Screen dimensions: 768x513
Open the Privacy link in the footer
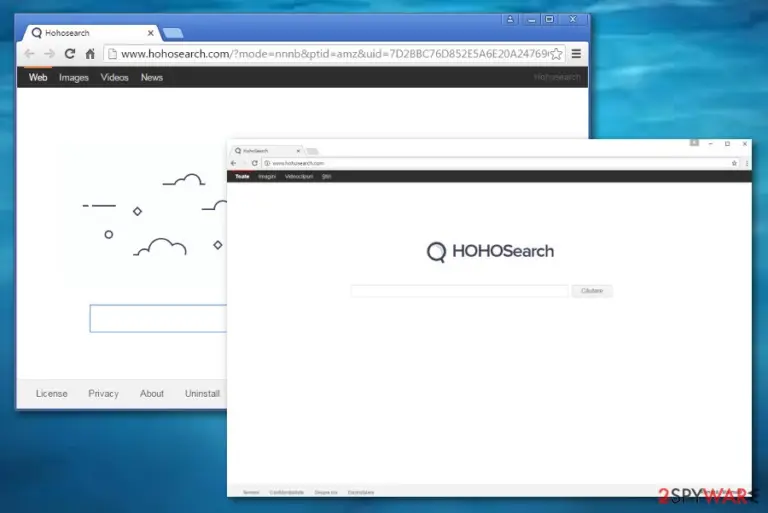(x=103, y=393)
